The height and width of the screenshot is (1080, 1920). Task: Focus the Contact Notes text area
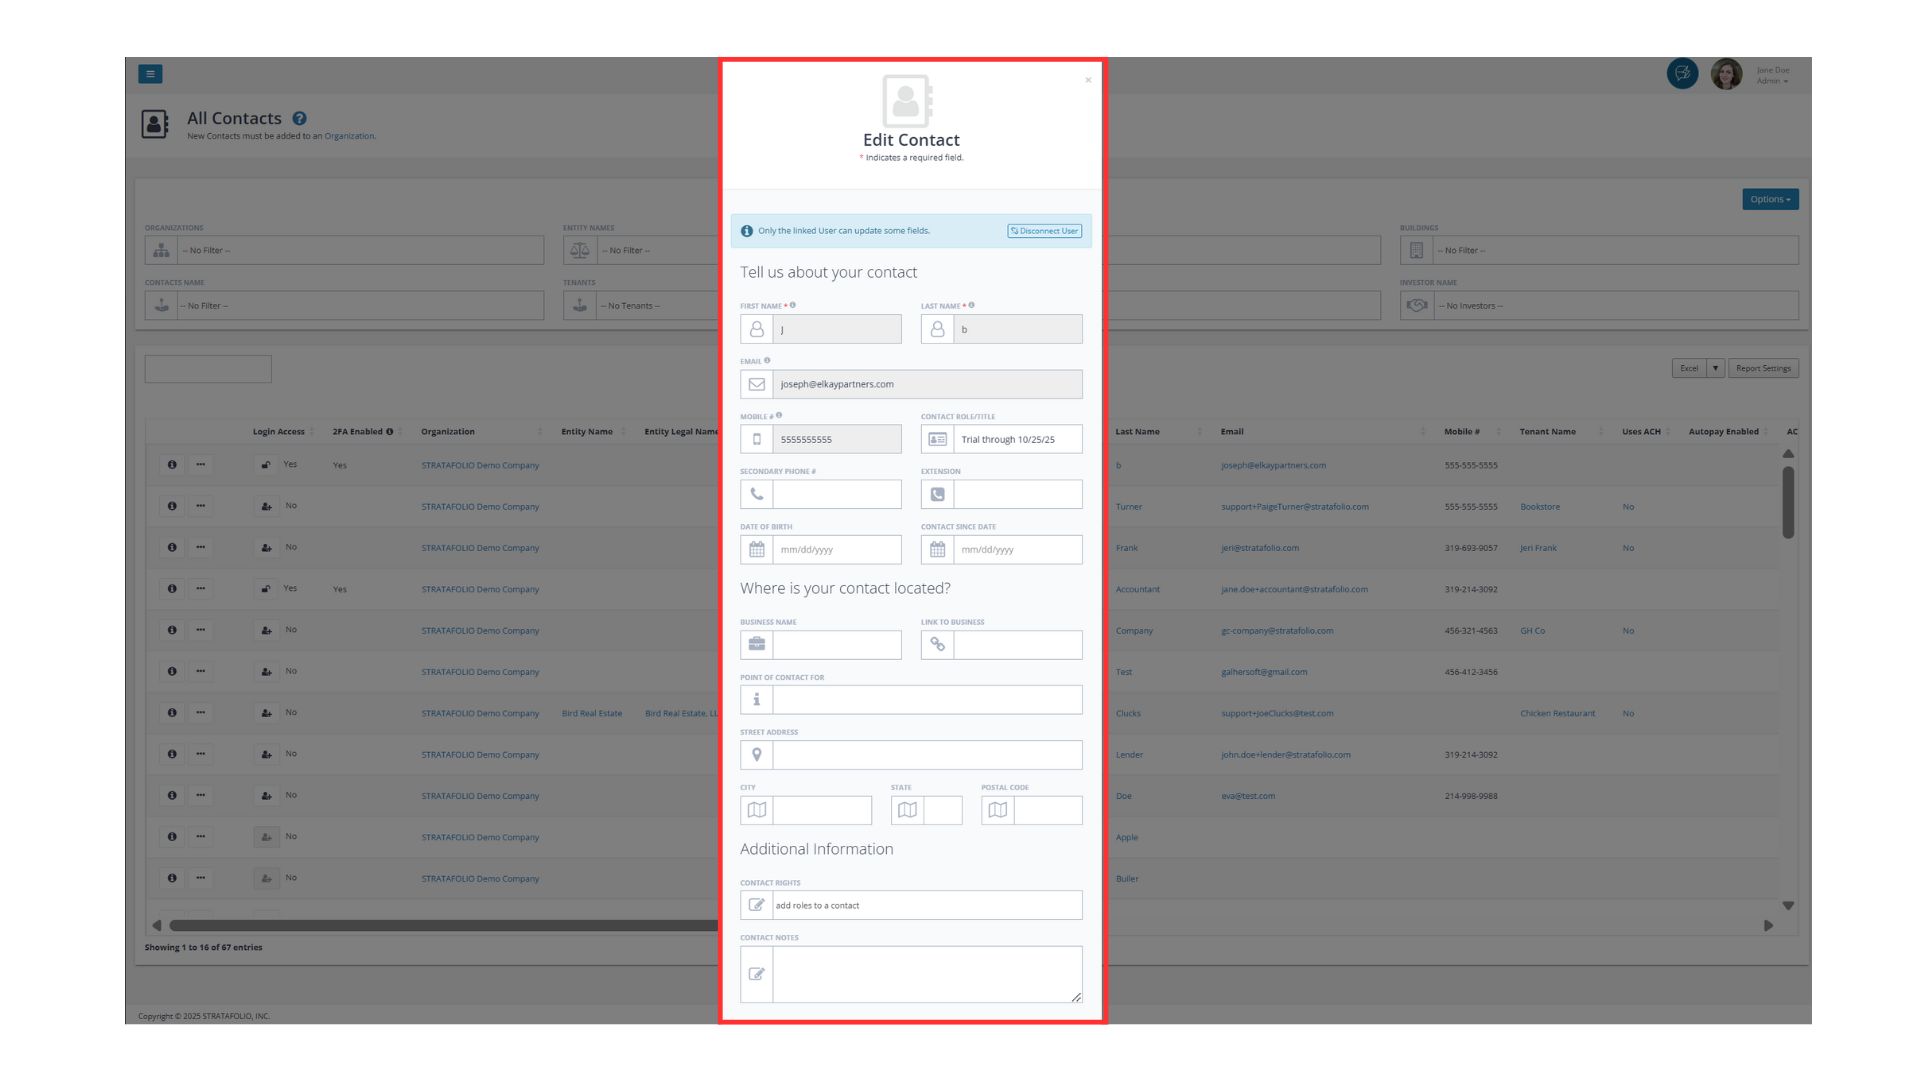coord(926,974)
